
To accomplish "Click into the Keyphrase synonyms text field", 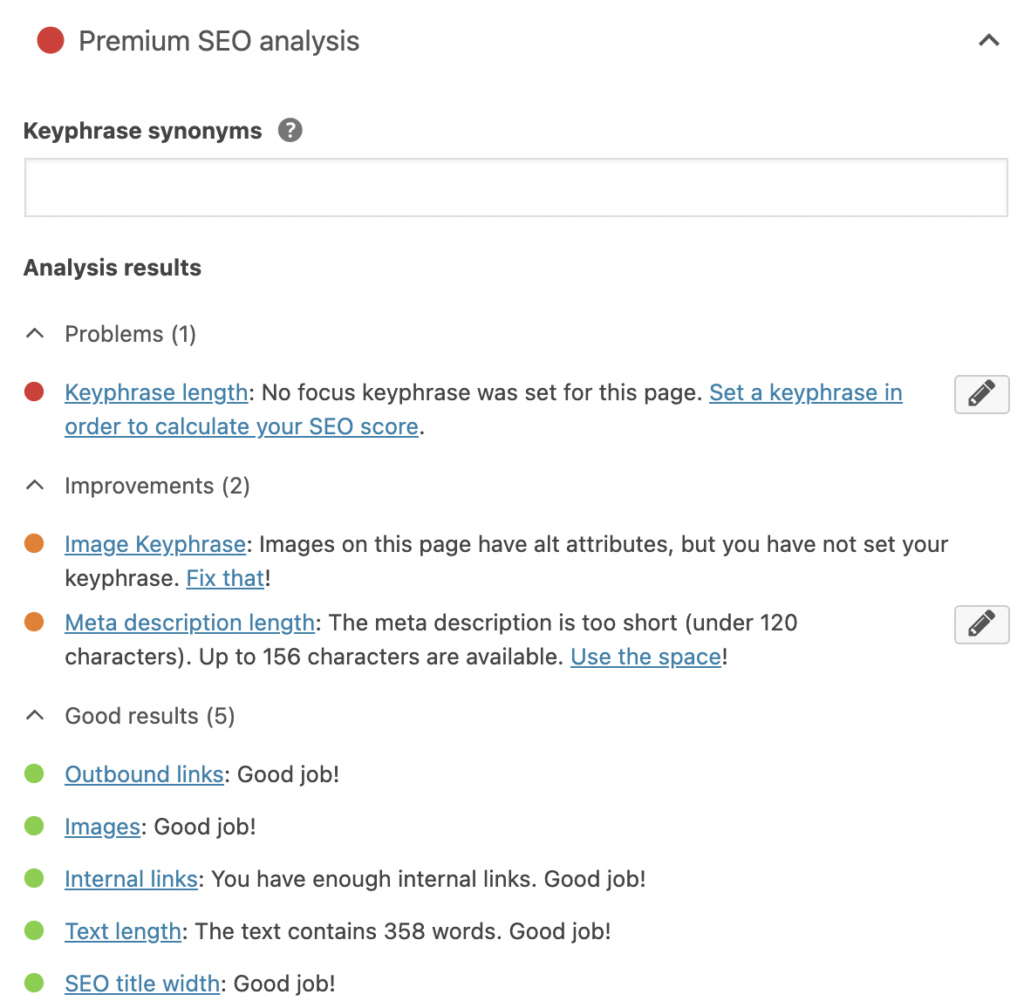I will (515, 188).
